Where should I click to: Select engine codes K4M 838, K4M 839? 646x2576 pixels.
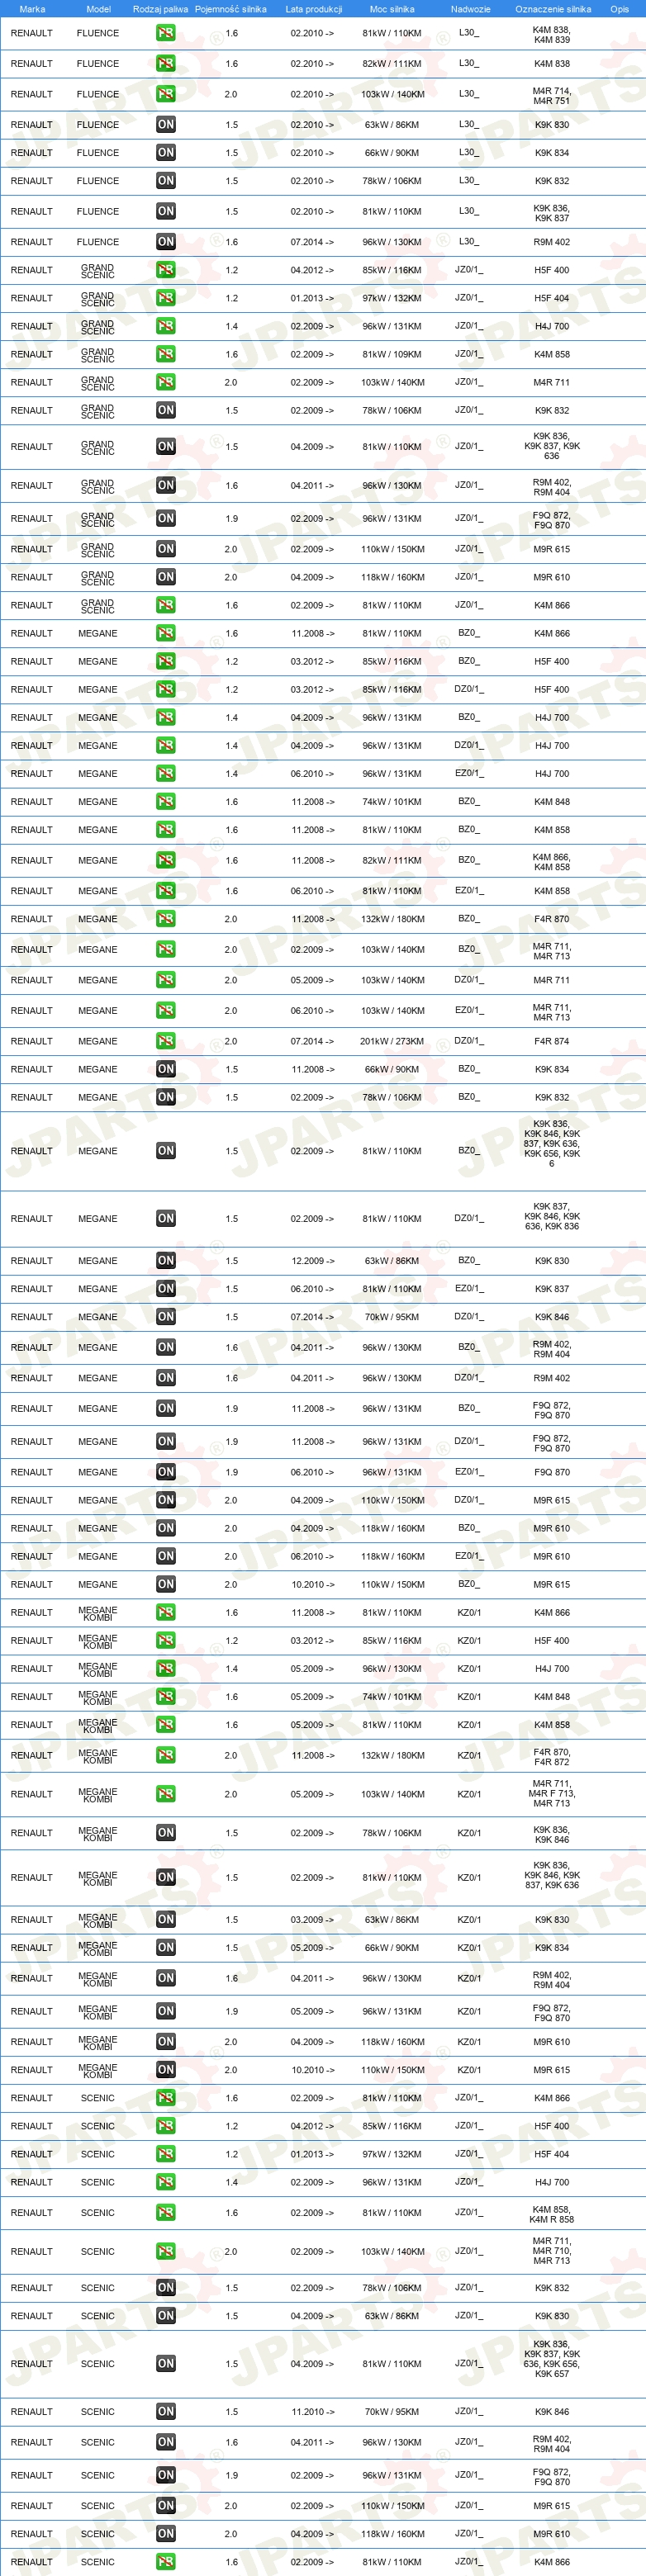coord(552,34)
